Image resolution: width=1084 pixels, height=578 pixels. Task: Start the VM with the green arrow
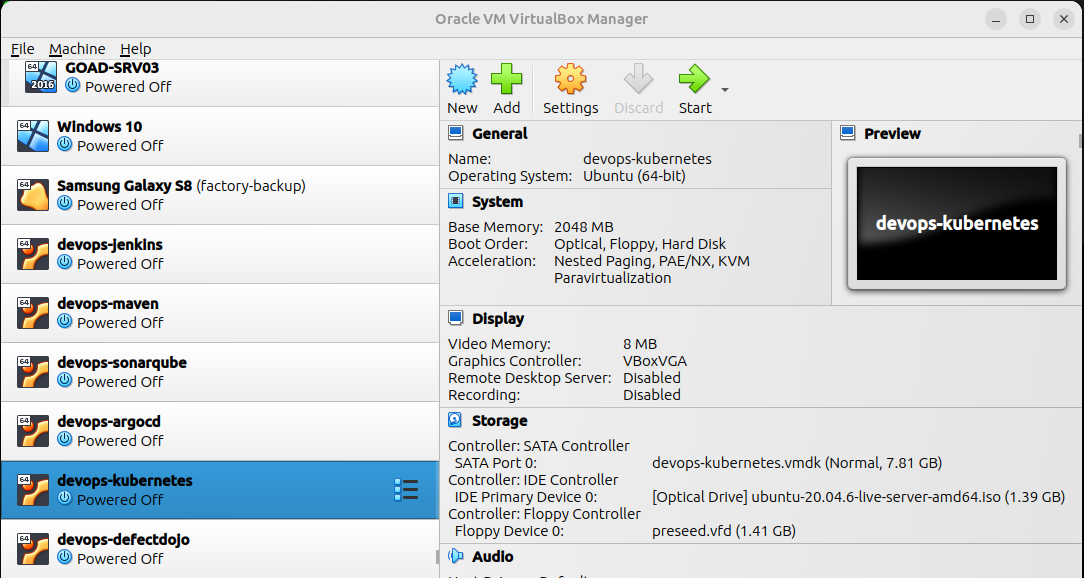[694, 80]
